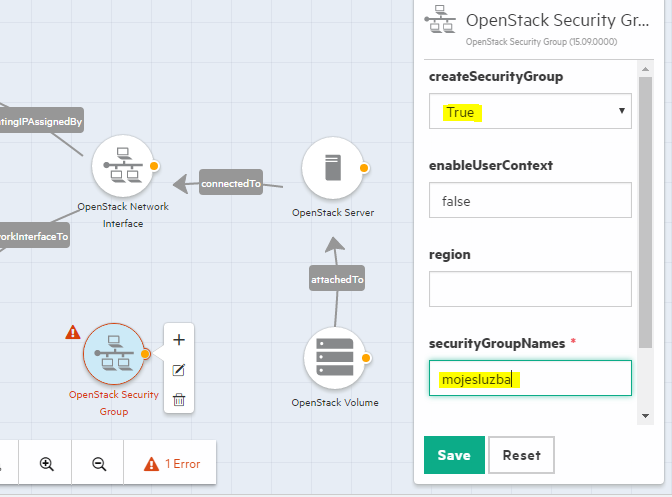The image size is (672, 497).
Task: Click the orange connector dot on the OpenStack Server node
Action: (364, 168)
